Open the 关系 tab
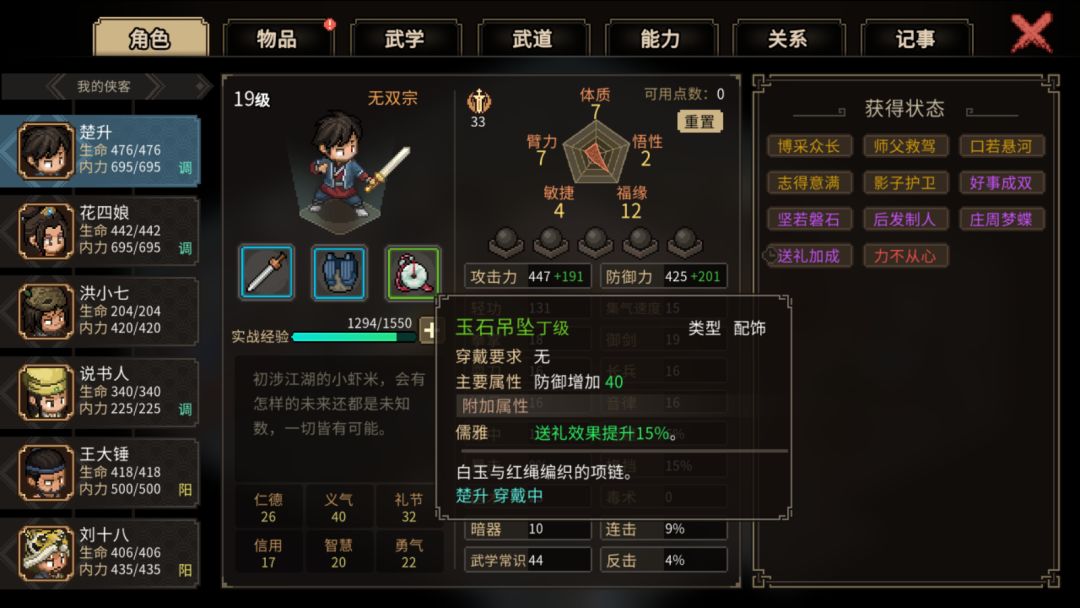 [x=787, y=39]
